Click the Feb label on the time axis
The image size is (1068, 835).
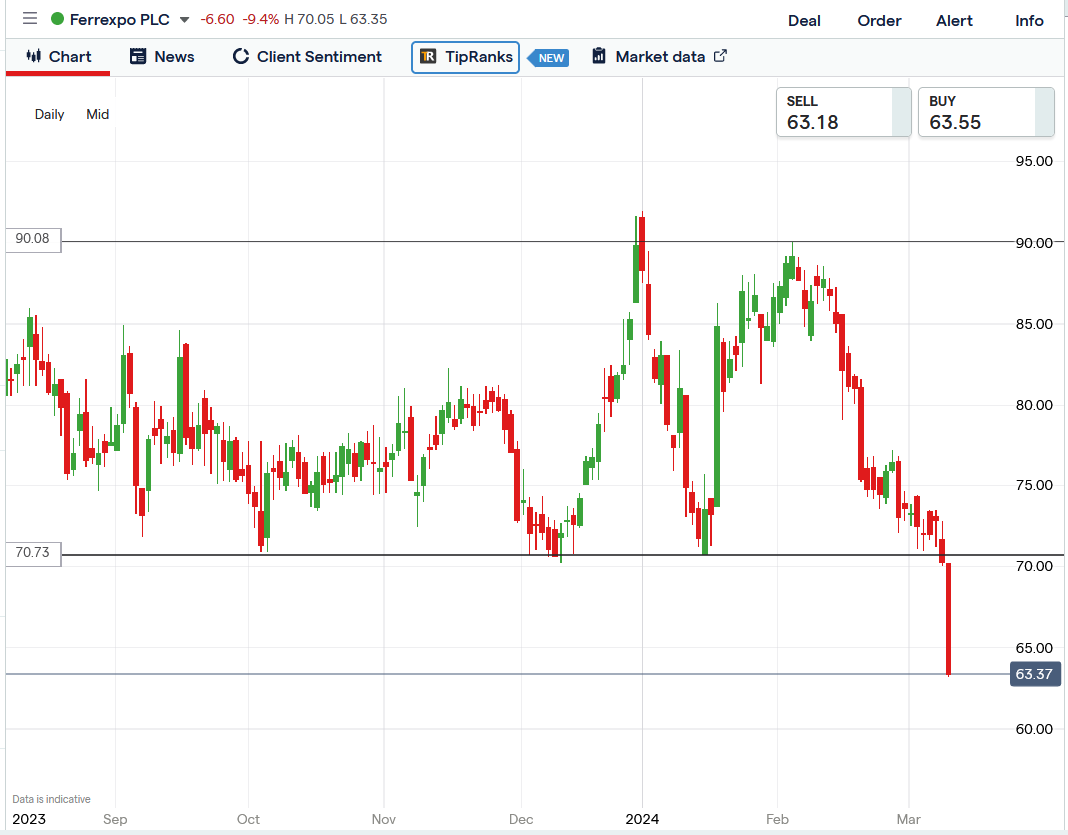(x=777, y=819)
